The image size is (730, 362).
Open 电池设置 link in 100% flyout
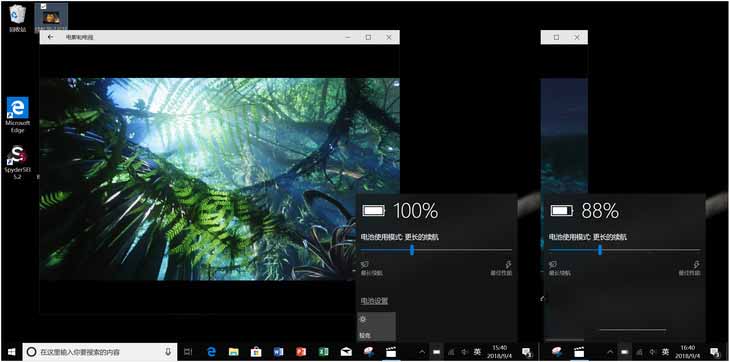374,301
